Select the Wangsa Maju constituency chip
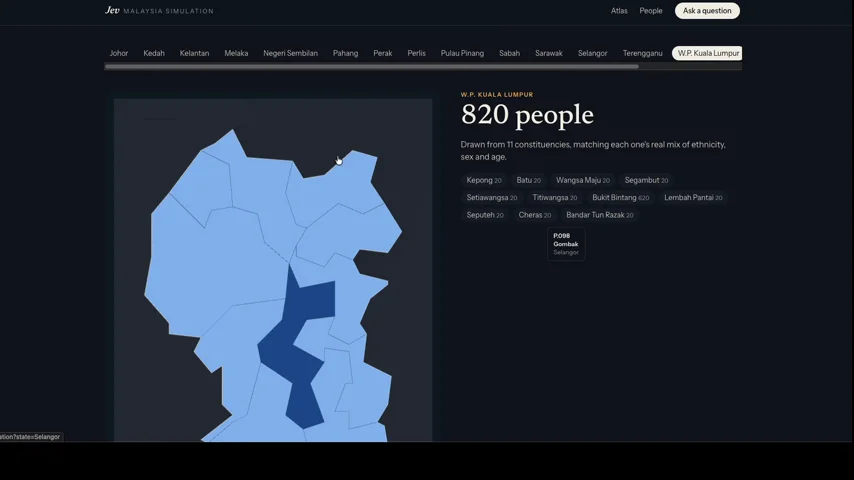The width and height of the screenshot is (854, 480). click(582, 180)
